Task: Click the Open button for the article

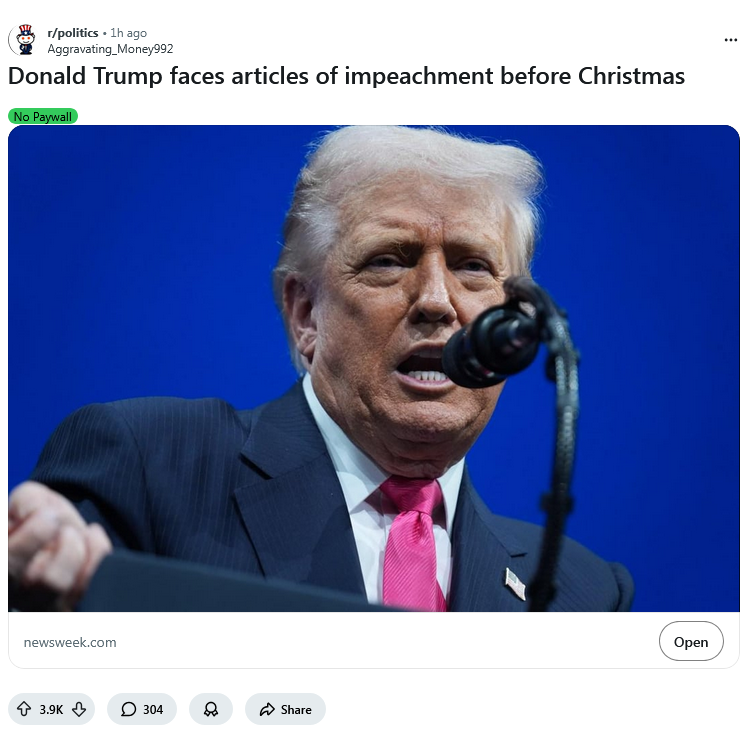Action: (x=691, y=641)
